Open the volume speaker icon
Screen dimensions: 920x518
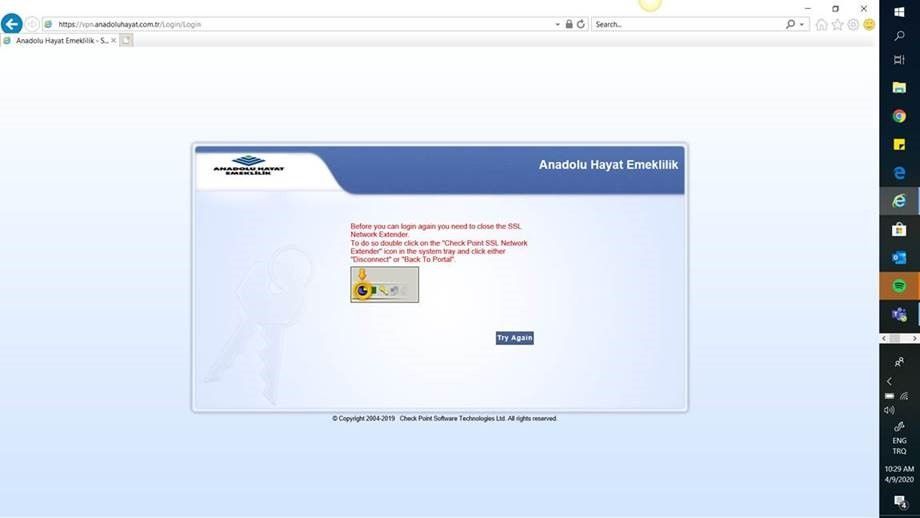click(889, 410)
